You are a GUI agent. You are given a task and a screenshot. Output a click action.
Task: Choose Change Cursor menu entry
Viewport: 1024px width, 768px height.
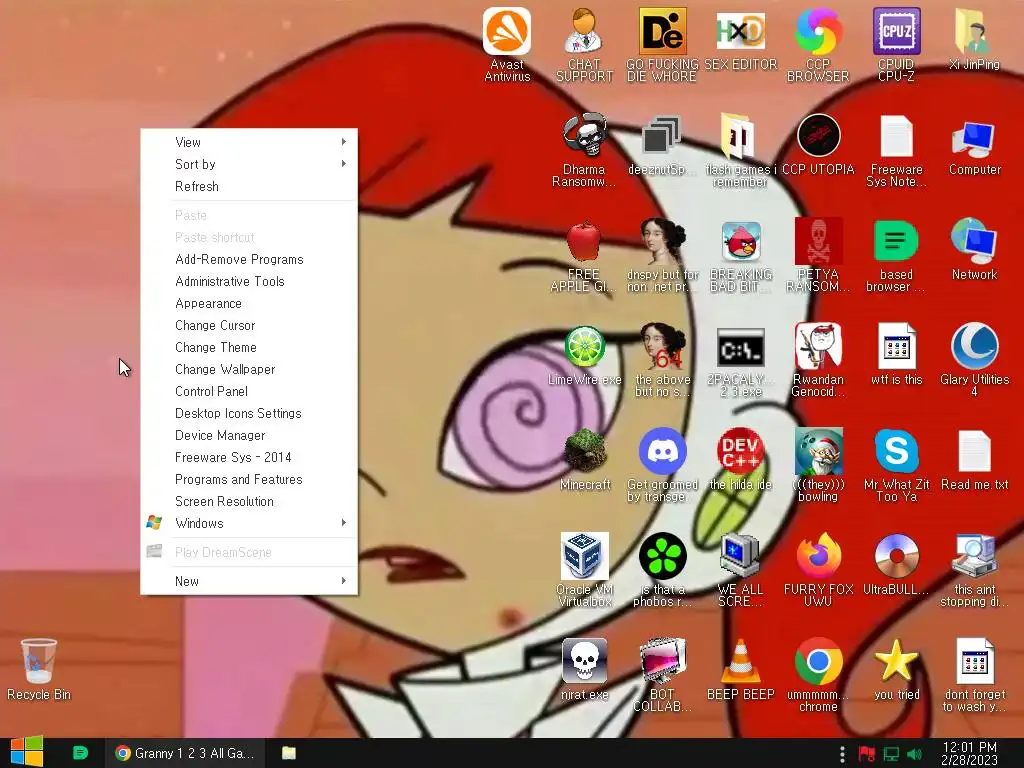tap(249, 325)
